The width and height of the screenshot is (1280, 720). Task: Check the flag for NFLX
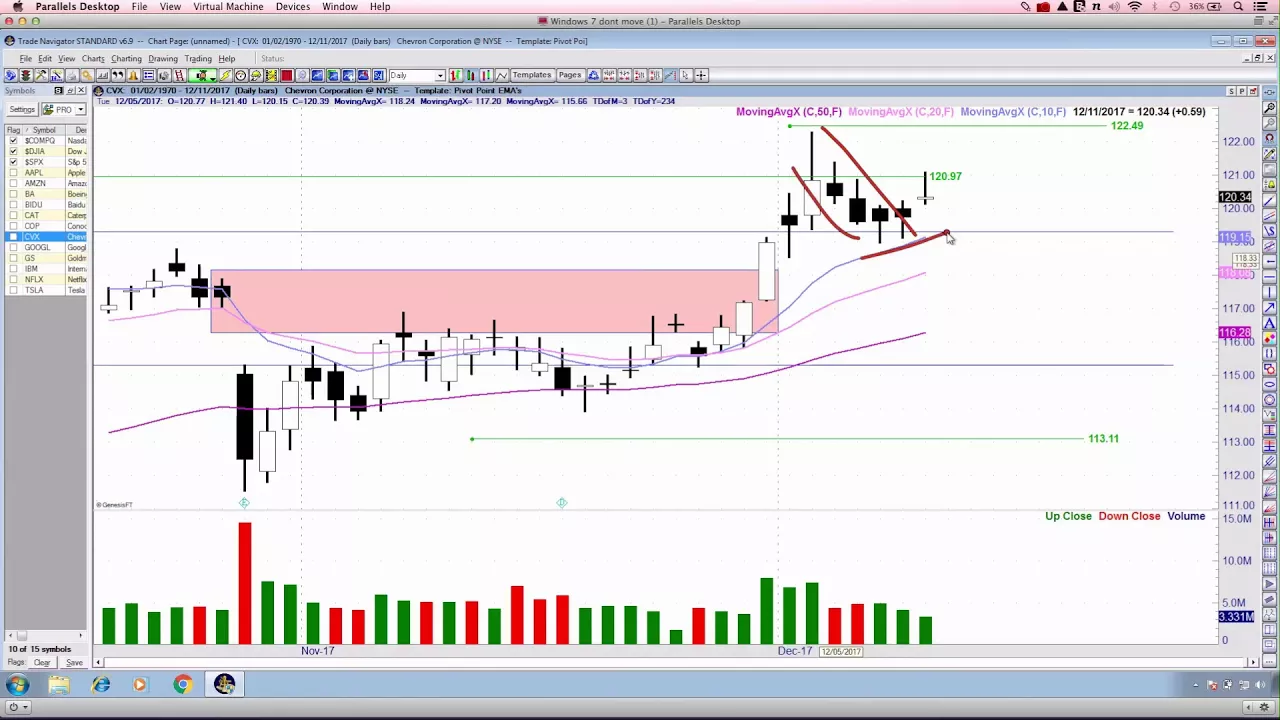(x=13, y=279)
